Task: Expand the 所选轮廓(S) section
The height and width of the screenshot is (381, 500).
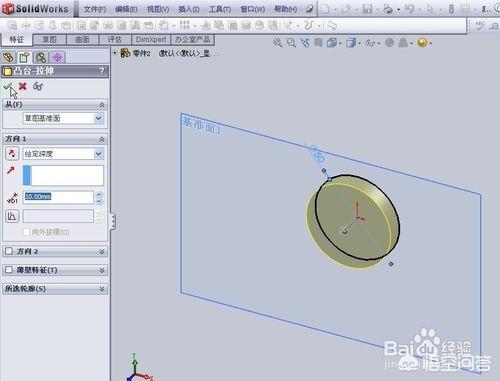Action: [x=55, y=288]
